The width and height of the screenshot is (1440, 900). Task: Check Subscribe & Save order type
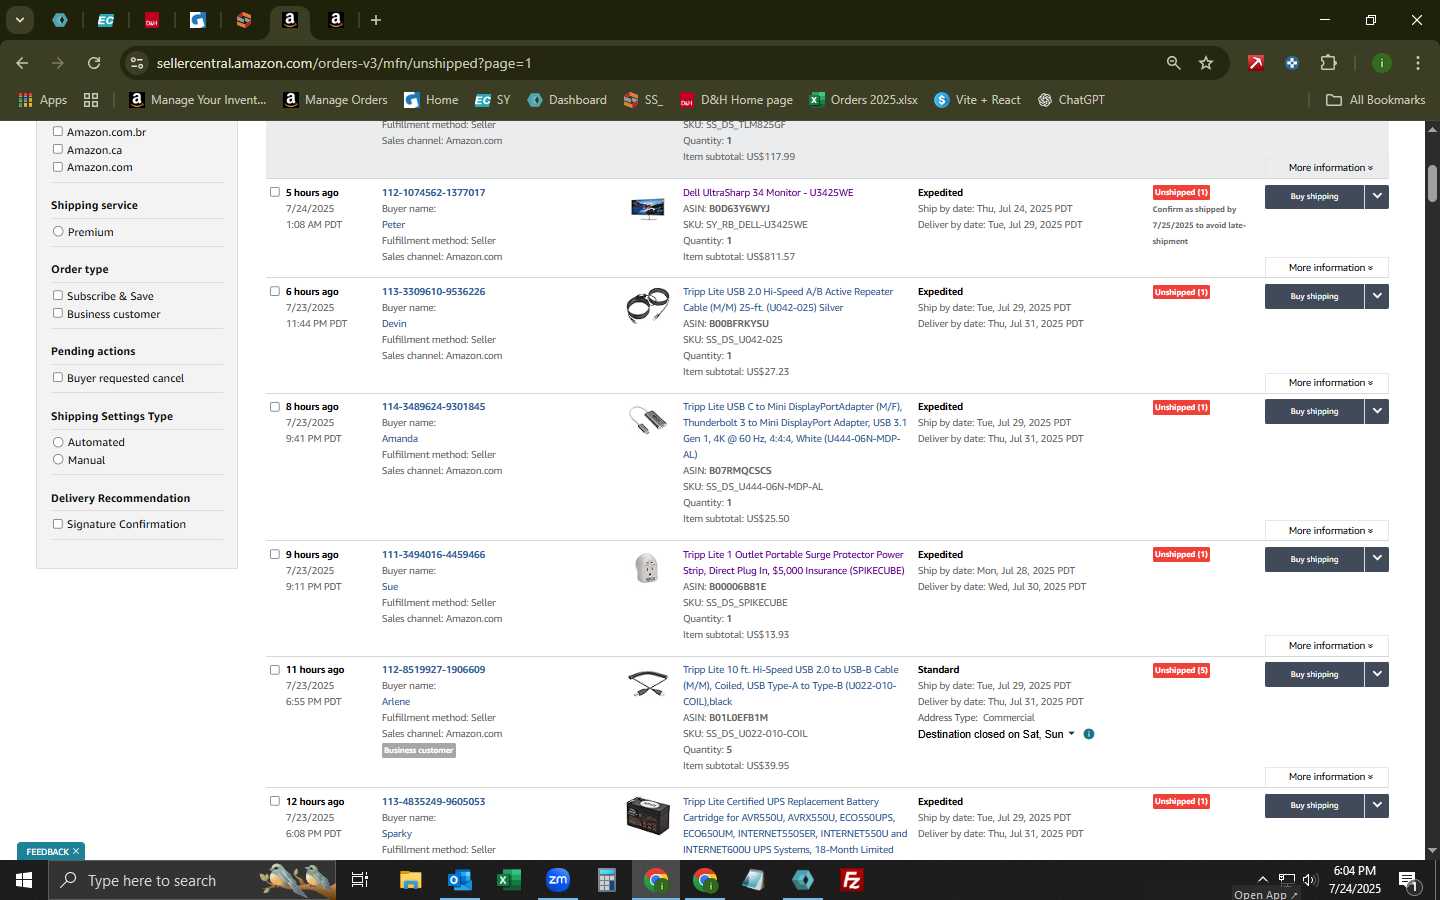click(x=58, y=295)
